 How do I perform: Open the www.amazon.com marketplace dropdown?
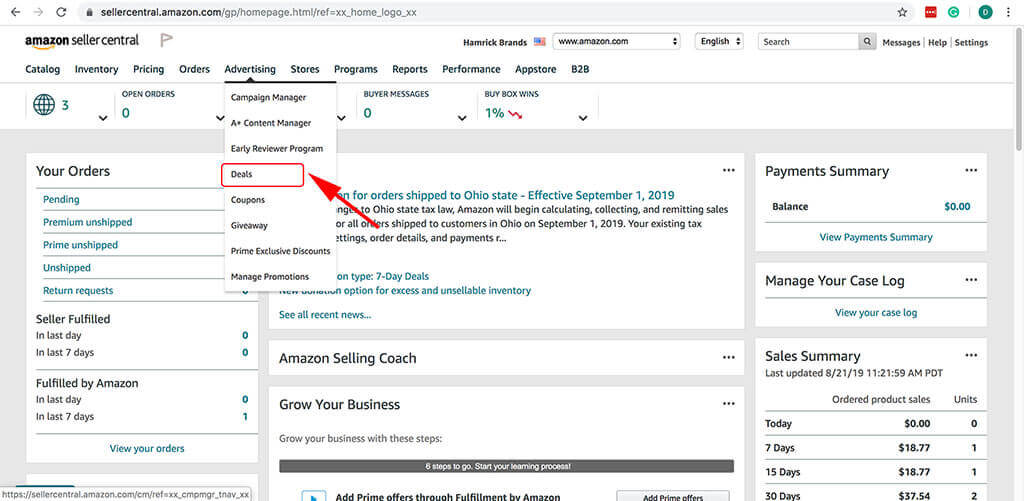(616, 41)
